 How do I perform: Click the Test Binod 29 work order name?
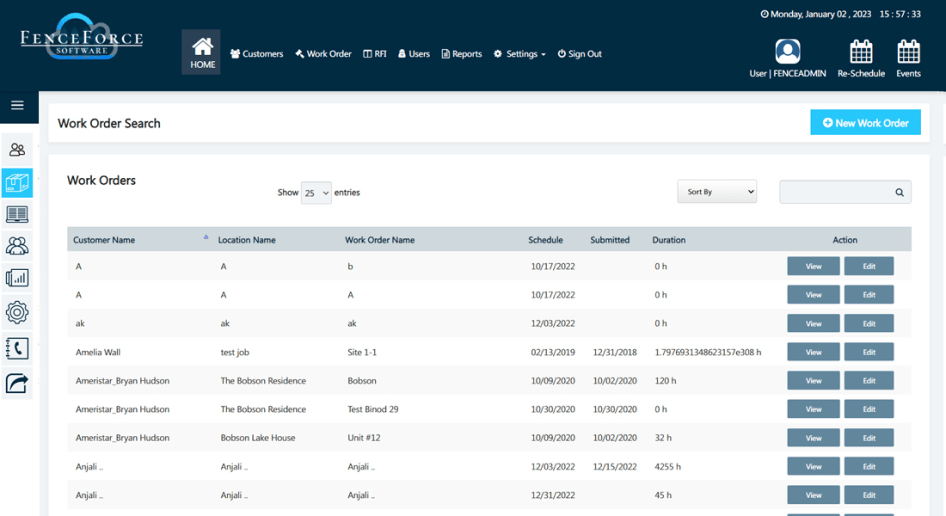pos(373,409)
